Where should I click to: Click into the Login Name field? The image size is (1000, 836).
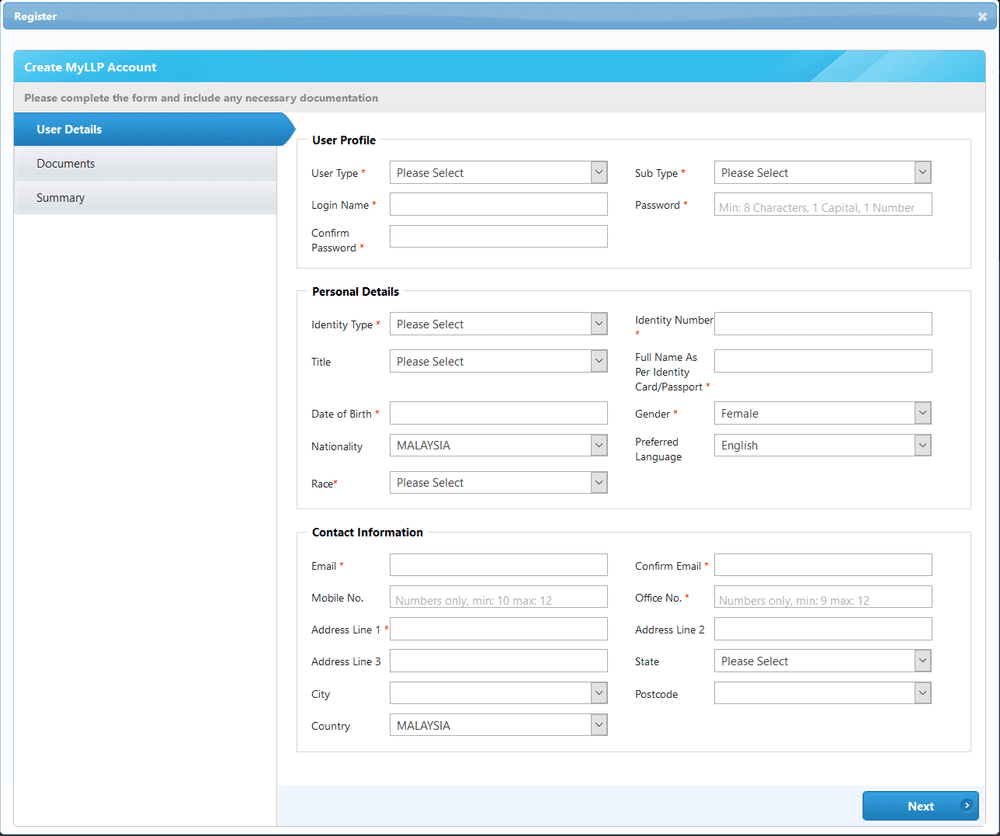tap(498, 203)
